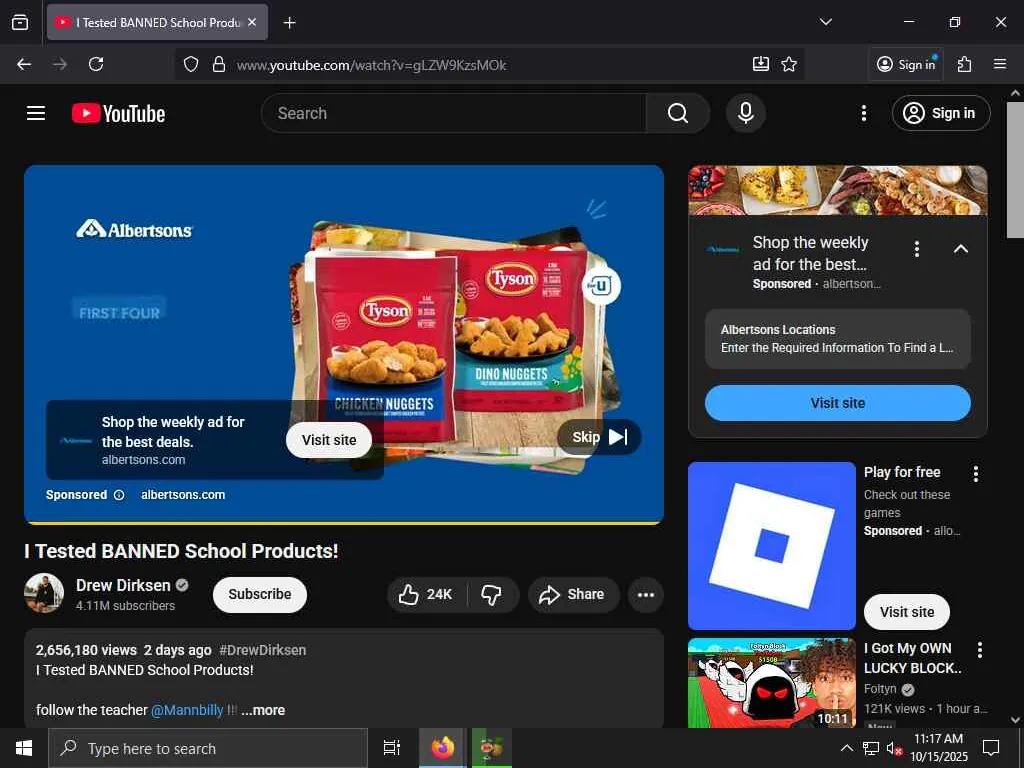This screenshot has width=1024, height=768.
Task: Click the Windows taskbar search box
Action: pos(208,748)
